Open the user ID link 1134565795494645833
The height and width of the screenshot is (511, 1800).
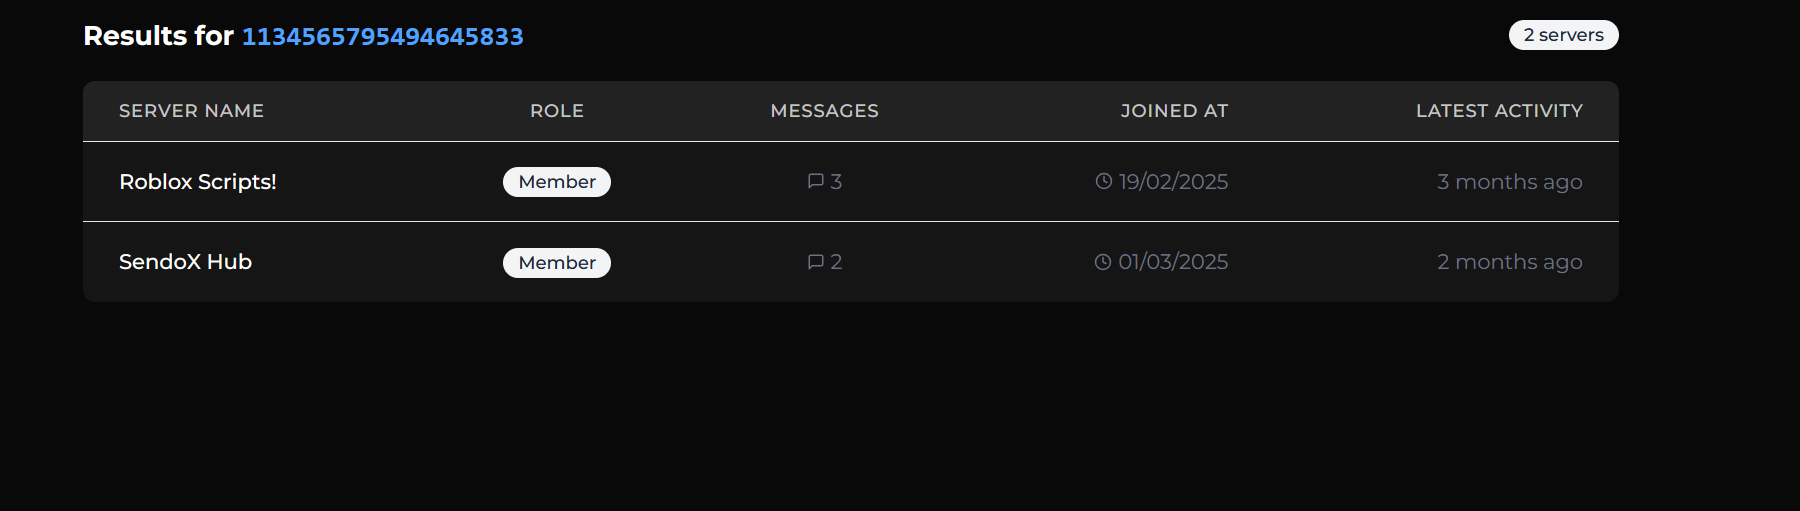click(382, 36)
